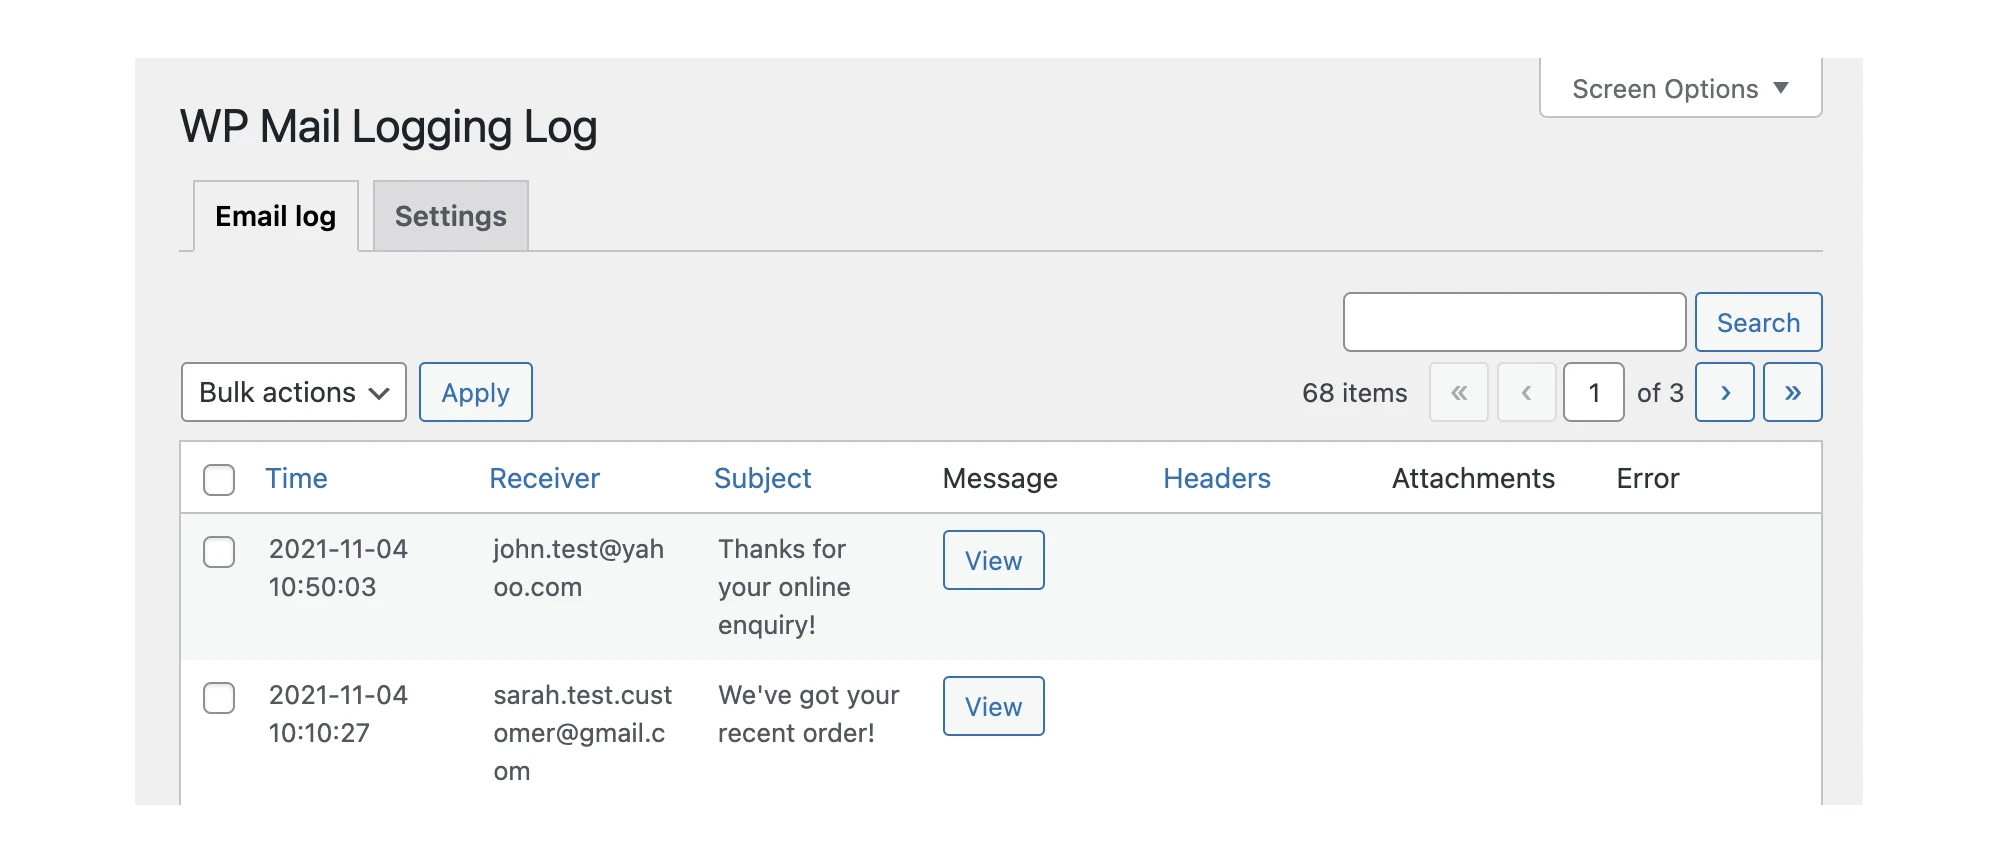Check the sarah.test.customer email row checkbox
This screenshot has height=864, width=1999.
[x=219, y=698]
